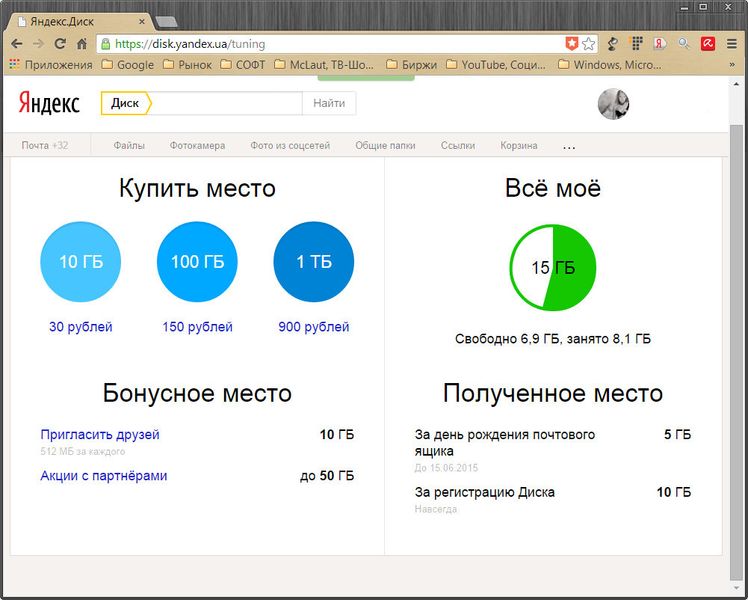The width and height of the screenshot is (748, 600).
Task: Click the до 50 ГБ bonus value
Action: (327, 476)
